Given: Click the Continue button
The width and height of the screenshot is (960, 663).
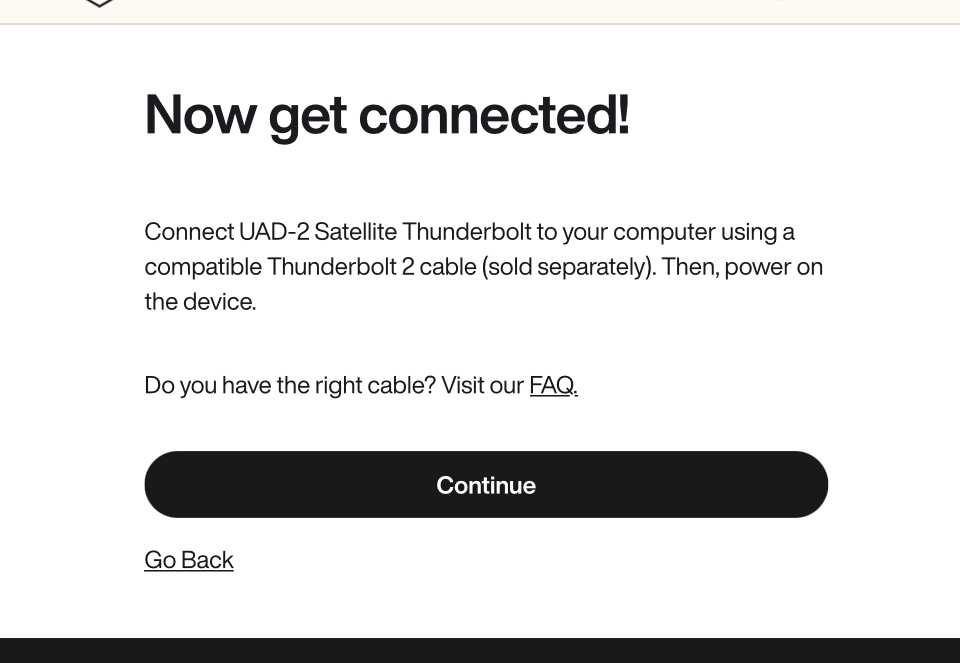Looking at the screenshot, I should click(x=486, y=485).
